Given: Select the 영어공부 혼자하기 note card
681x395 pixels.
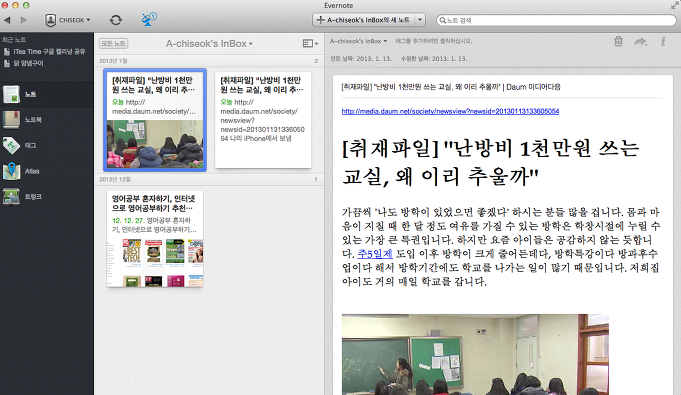Looking at the screenshot, I should pos(155,239).
